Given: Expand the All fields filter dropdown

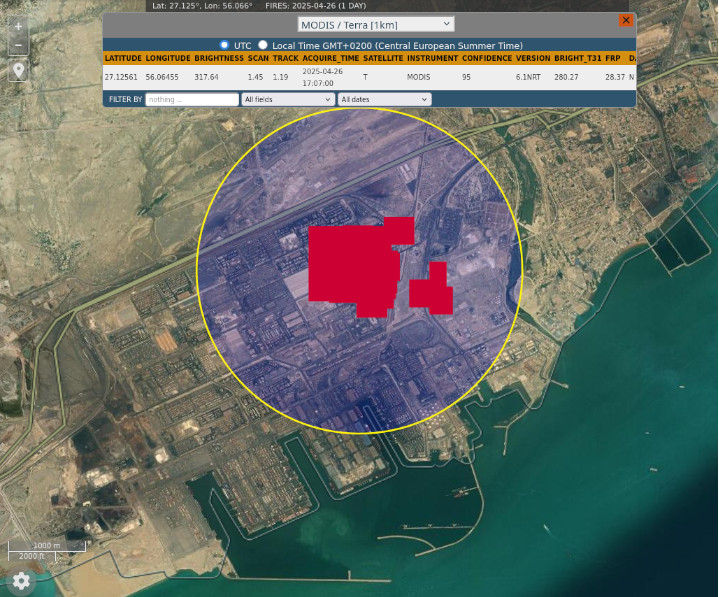Looking at the screenshot, I should pos(288,100).
